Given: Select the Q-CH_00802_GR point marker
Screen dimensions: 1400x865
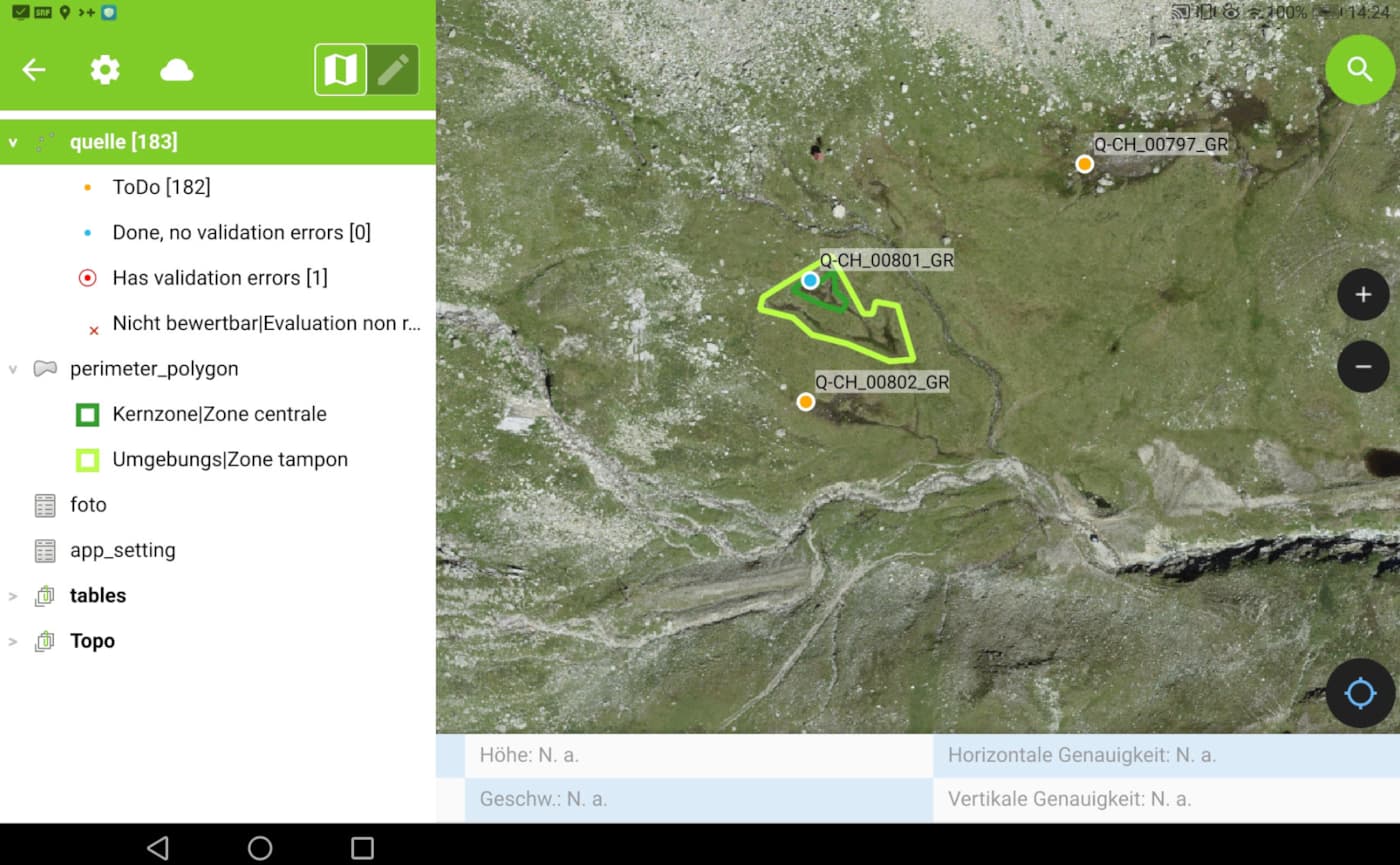Looking at the screenshot, I should (x=806, y=400).
